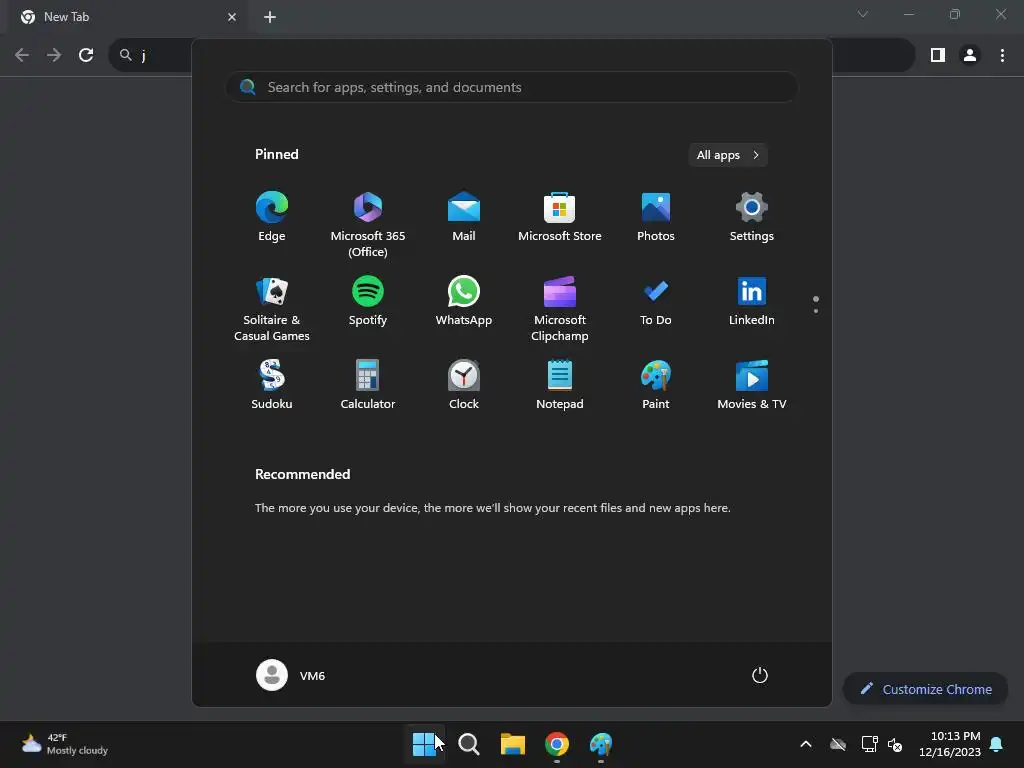The height and width of the screenshot is (768, 1024).
Task: Open the Calculator app
Action: (x=368, y=385)
